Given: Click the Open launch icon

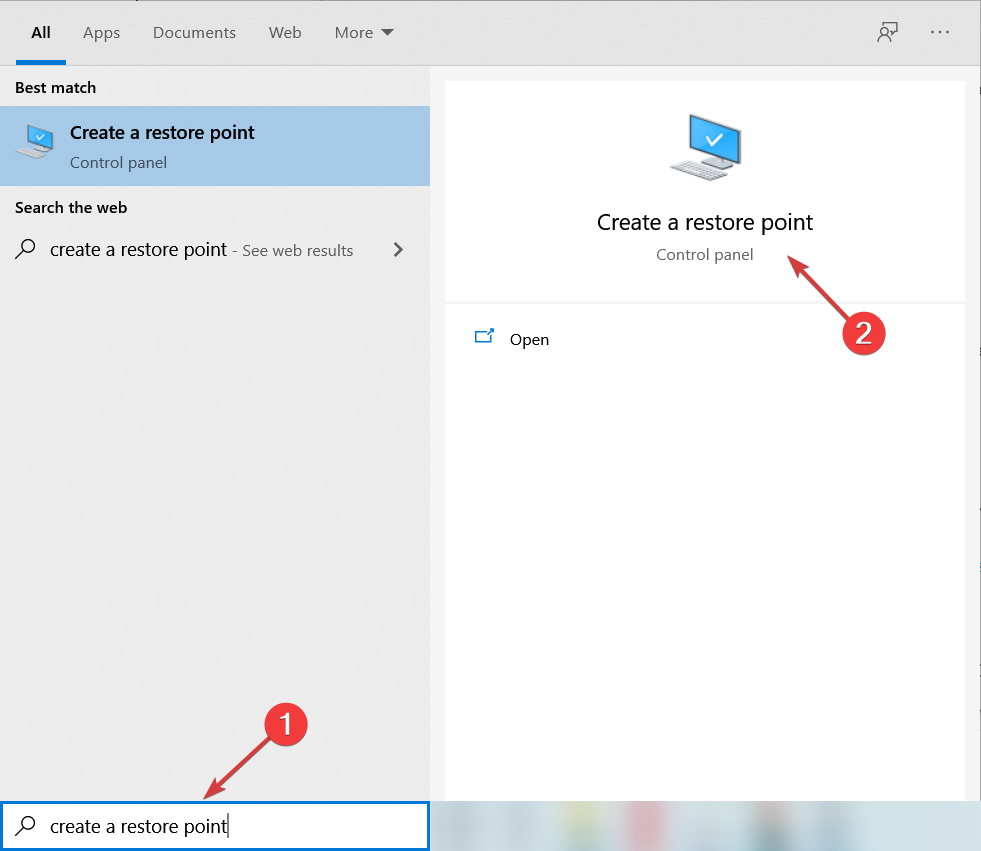Looking at the screenshot, I should (484, 337).
